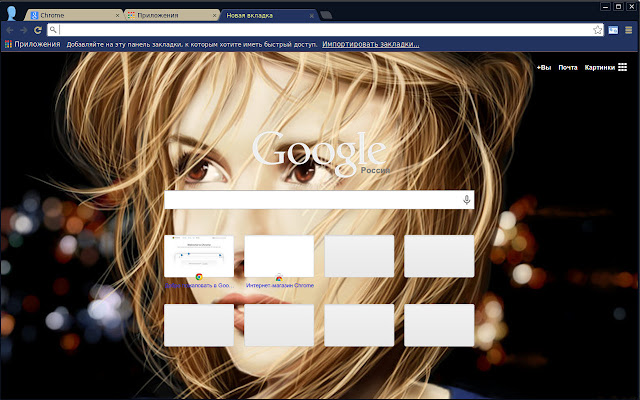The height and width of the screenshot is (400, 640).
Task: Click the Google logo
Action: 320,153
